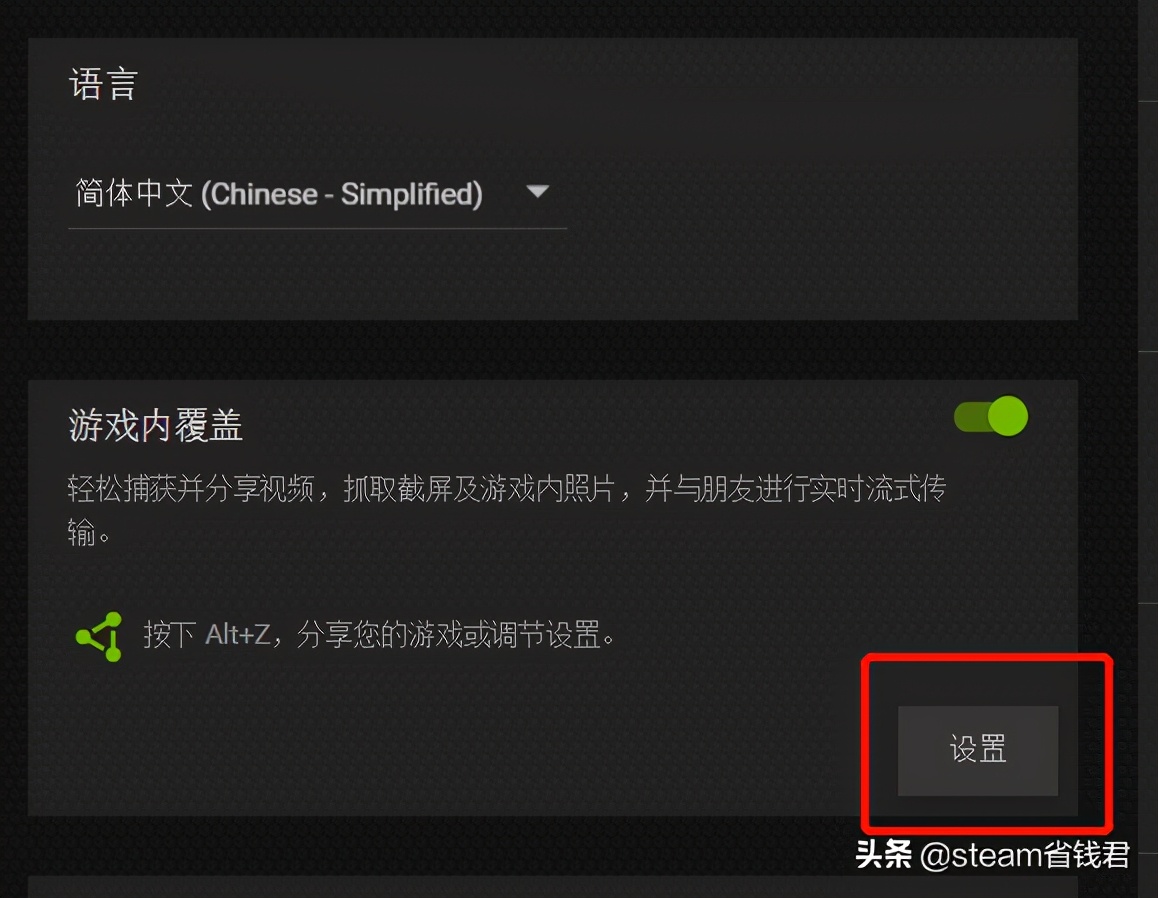This screenshot has height=898, width=1158.
Task: Click the 按下 Alt+Z share hint text
Action: [380, 635]
